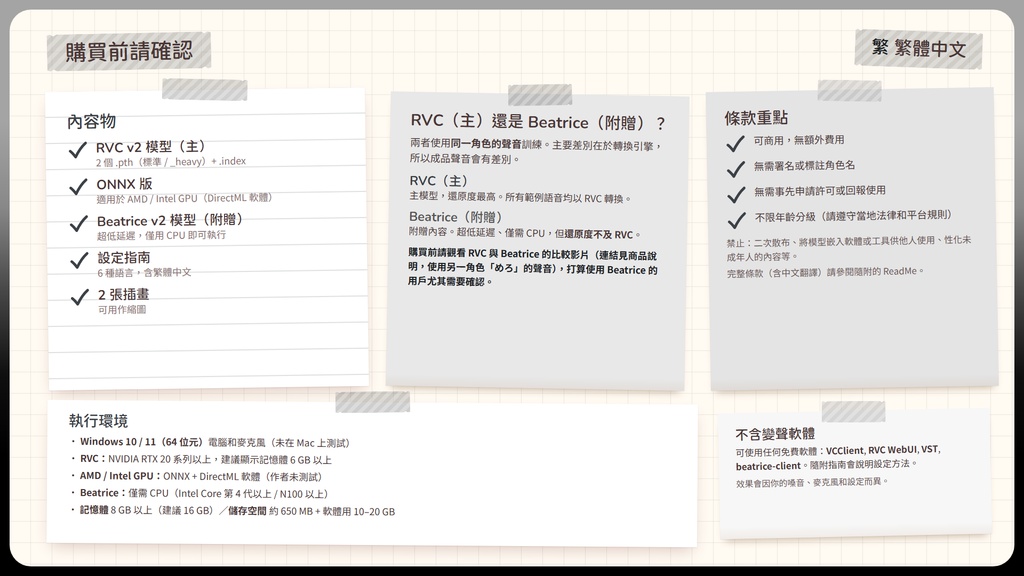
Task: Click the line 適用於 AMD / Intel GPU（DirectML 軟體）
Action: pyautogui.click(x=184, y=199)
